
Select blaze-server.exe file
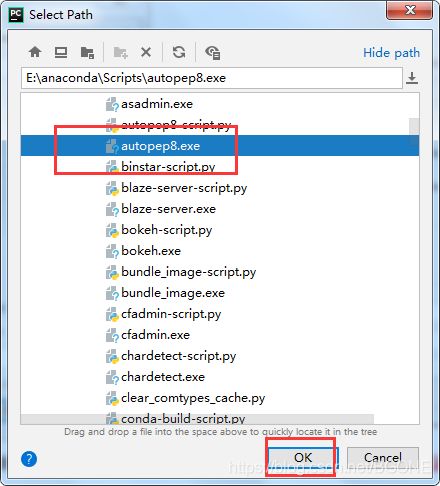(168, 209)
